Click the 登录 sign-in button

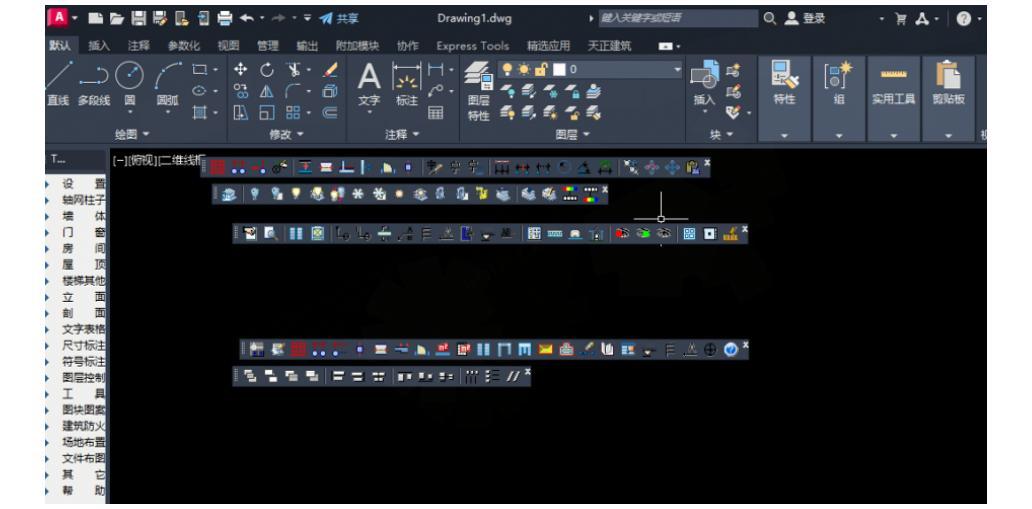click(x=809, y=19)
